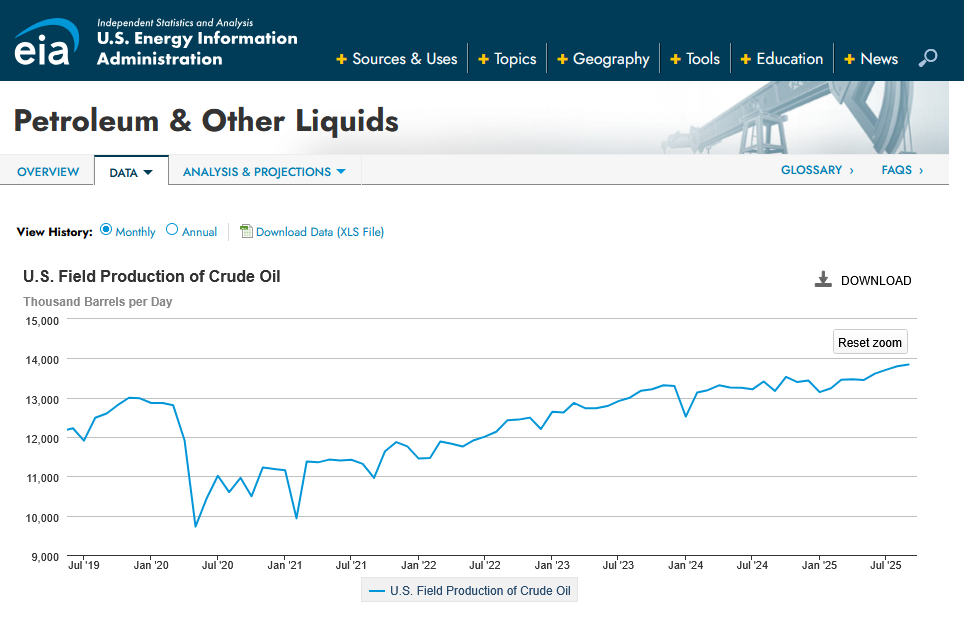Click the Jan '21 x-axis label

[285, 565]
